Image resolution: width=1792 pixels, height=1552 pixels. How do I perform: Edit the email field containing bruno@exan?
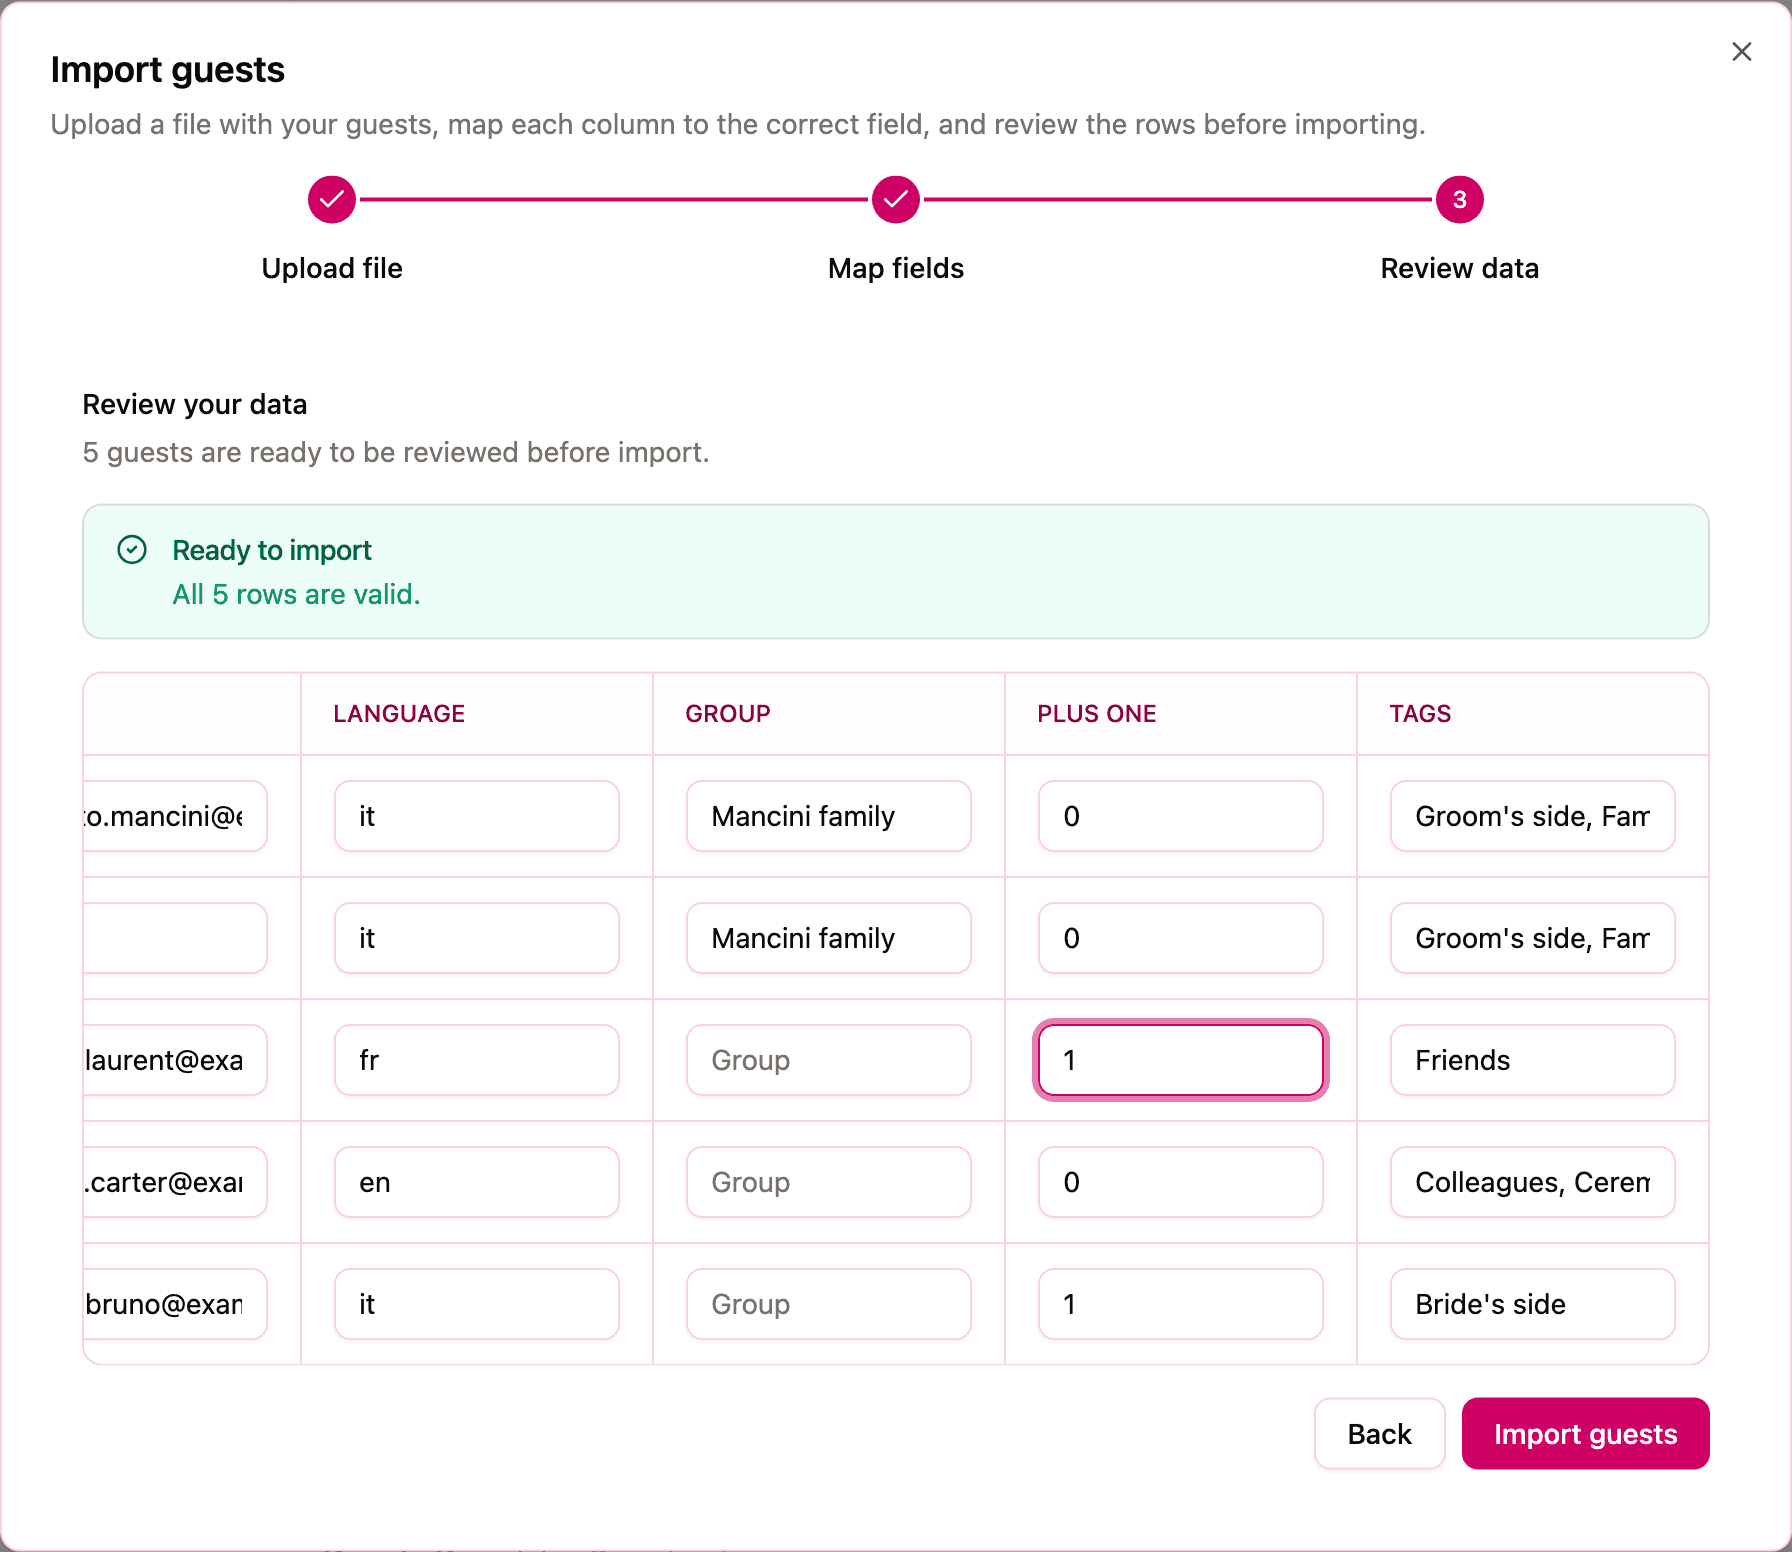[x=175, y=1304]
